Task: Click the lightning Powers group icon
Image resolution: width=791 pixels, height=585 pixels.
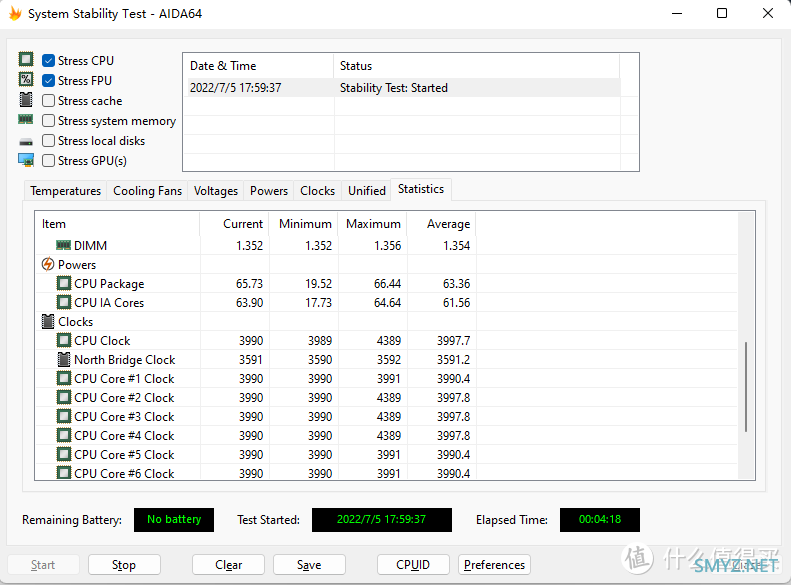Action: [x=48, y=264]
